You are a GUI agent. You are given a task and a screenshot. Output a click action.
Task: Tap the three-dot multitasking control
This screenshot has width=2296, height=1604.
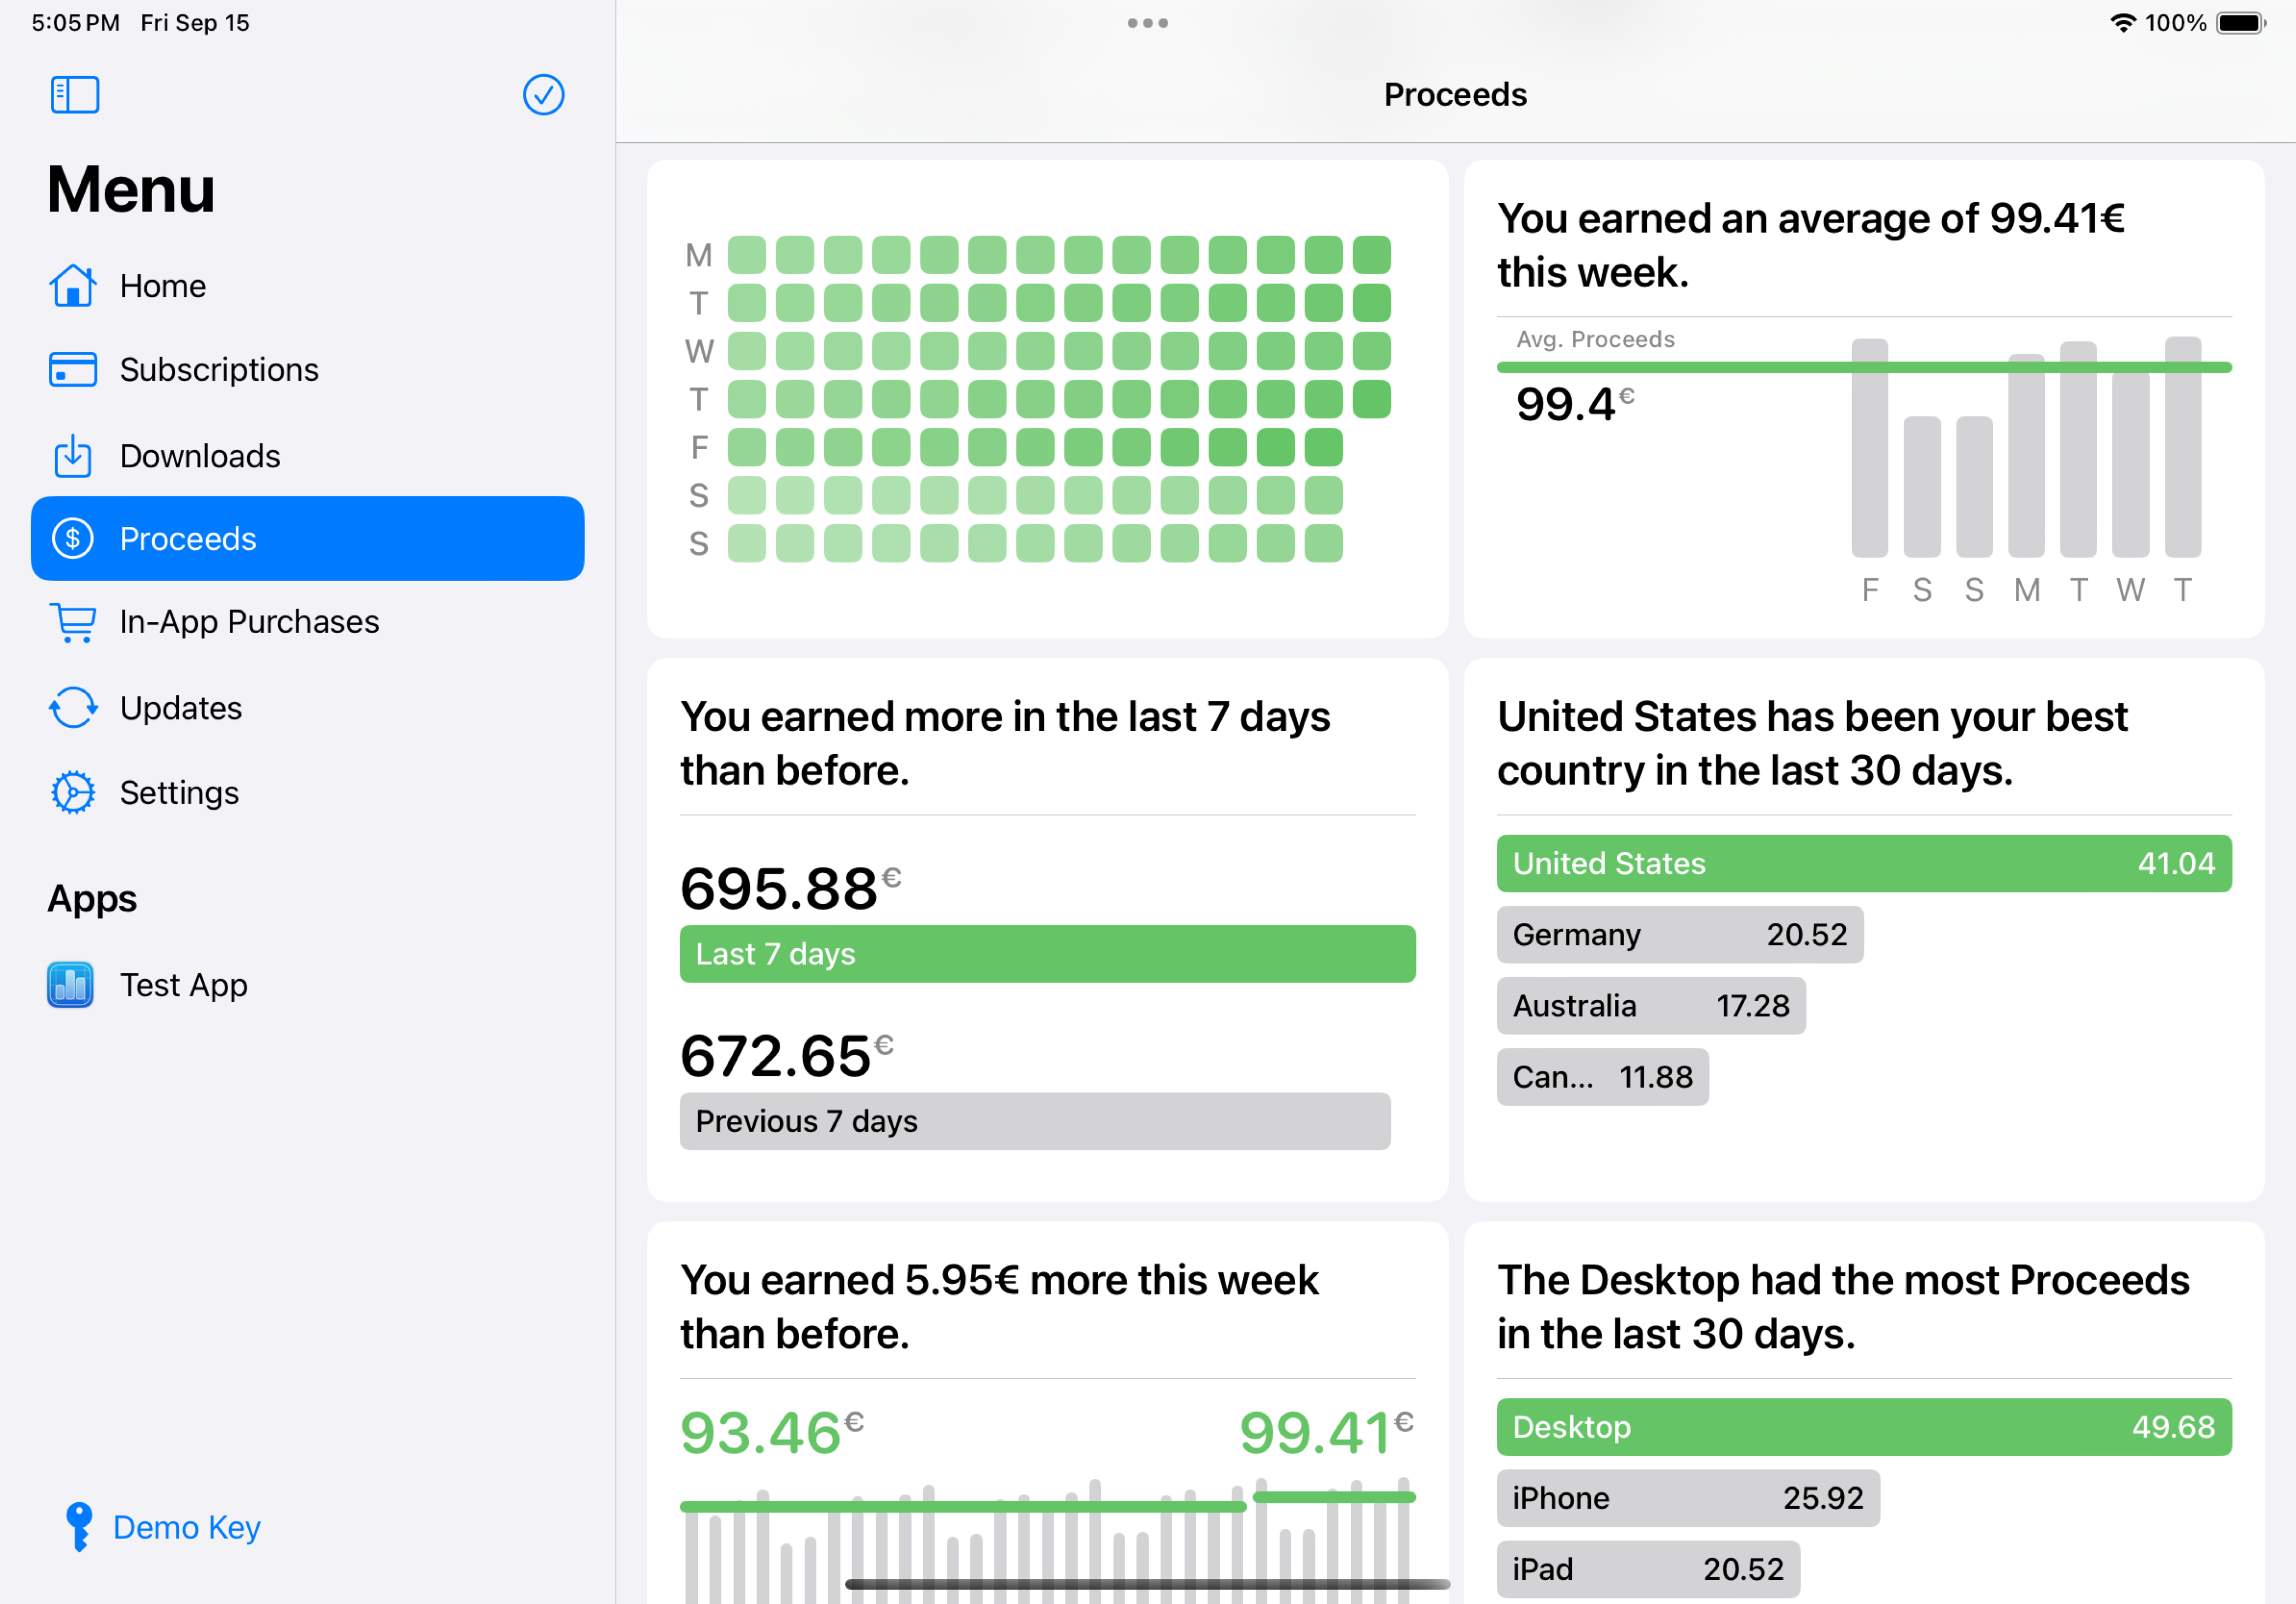(x=1147, y=23)
